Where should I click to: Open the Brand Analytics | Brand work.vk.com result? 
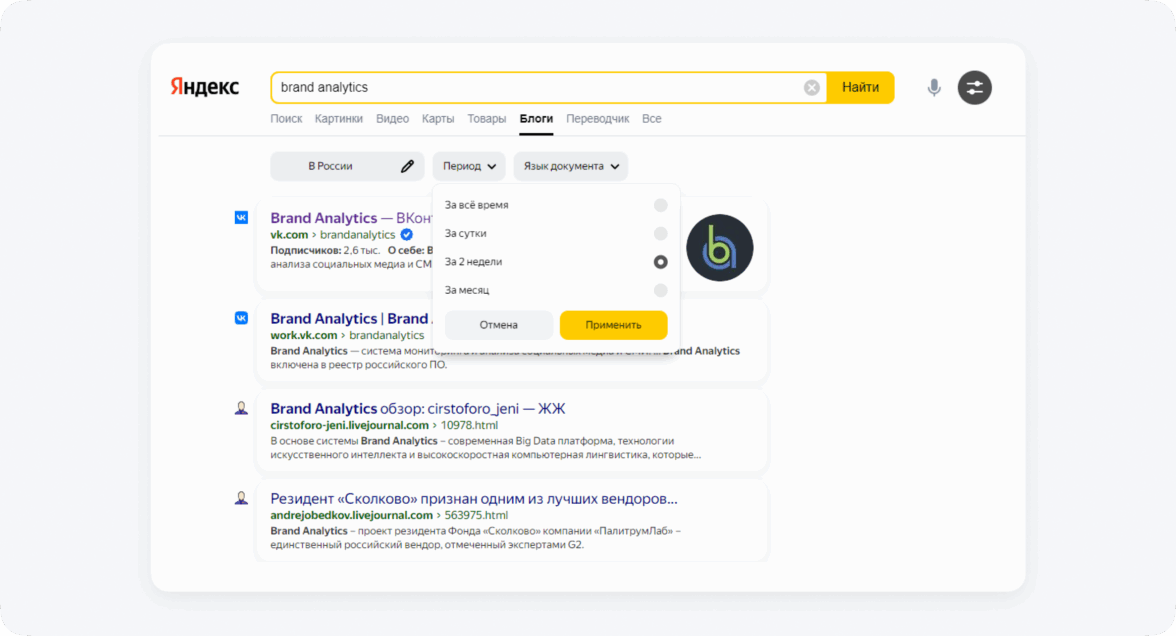tap(351, 318)
